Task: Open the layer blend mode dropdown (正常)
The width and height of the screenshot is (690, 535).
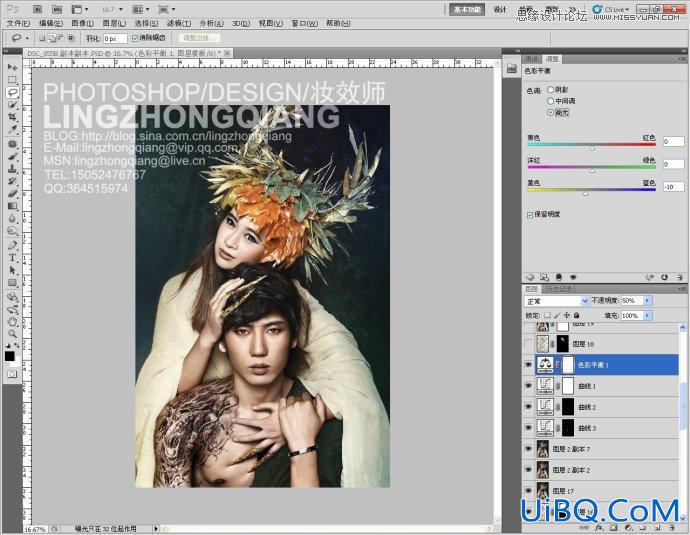Action: [557, 301]
